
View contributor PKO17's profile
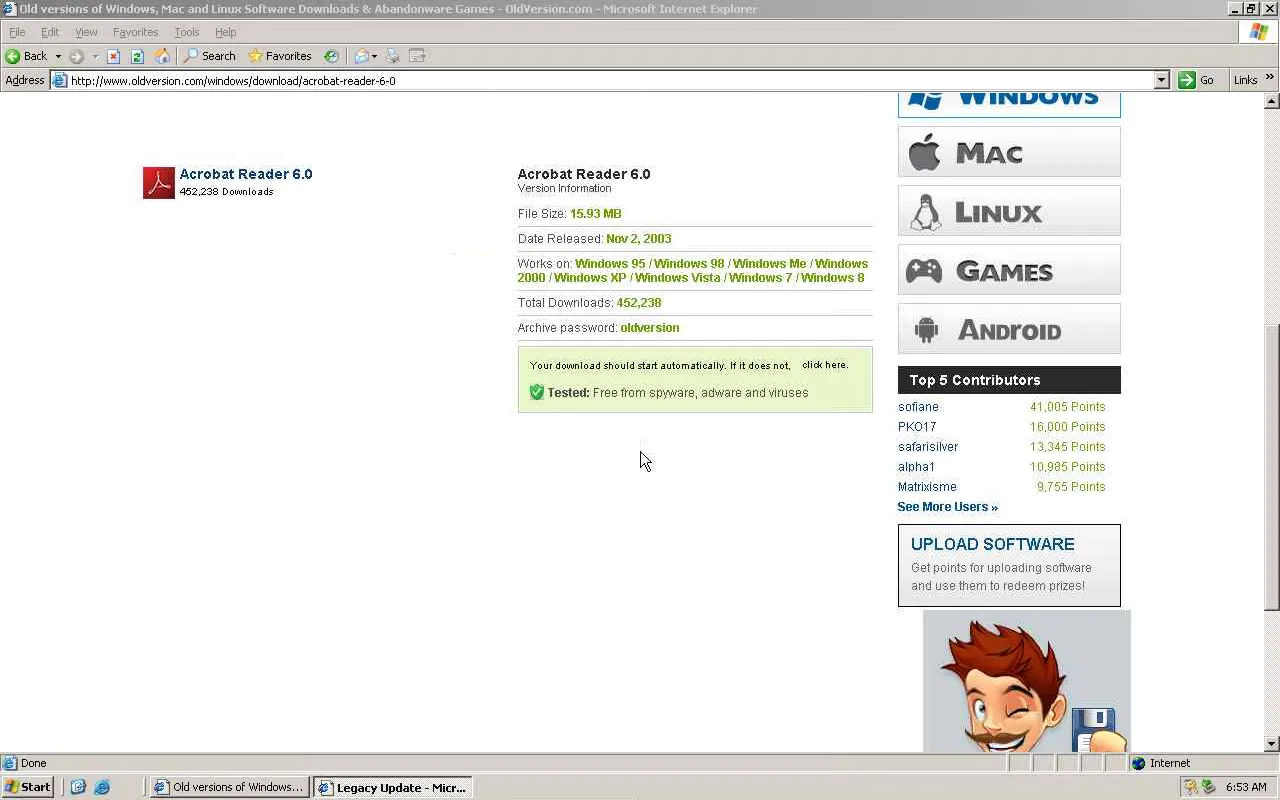pyautogui.click(x=917, y=427)
